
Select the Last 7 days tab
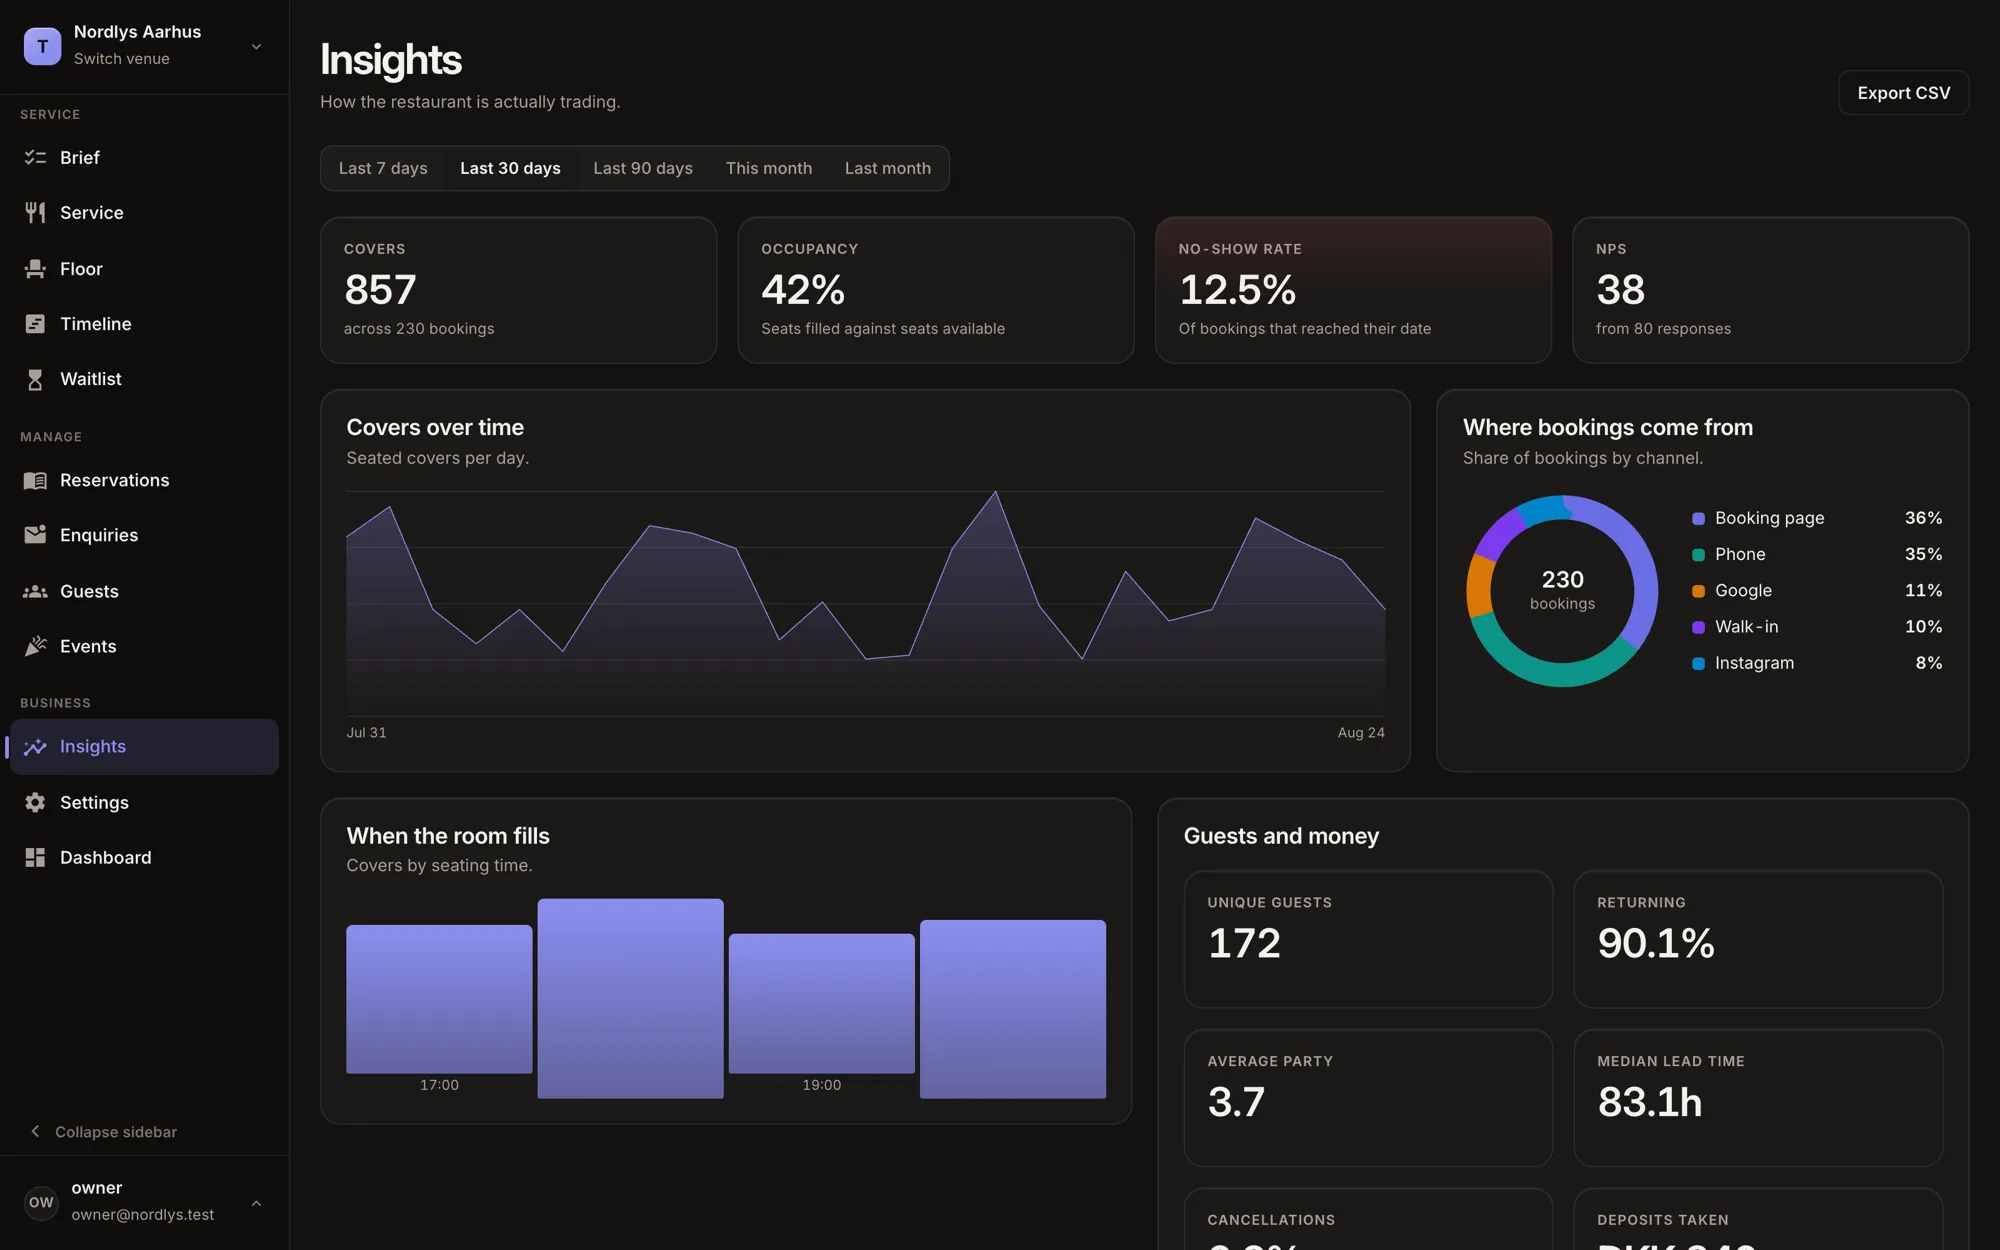click(383, 168)
